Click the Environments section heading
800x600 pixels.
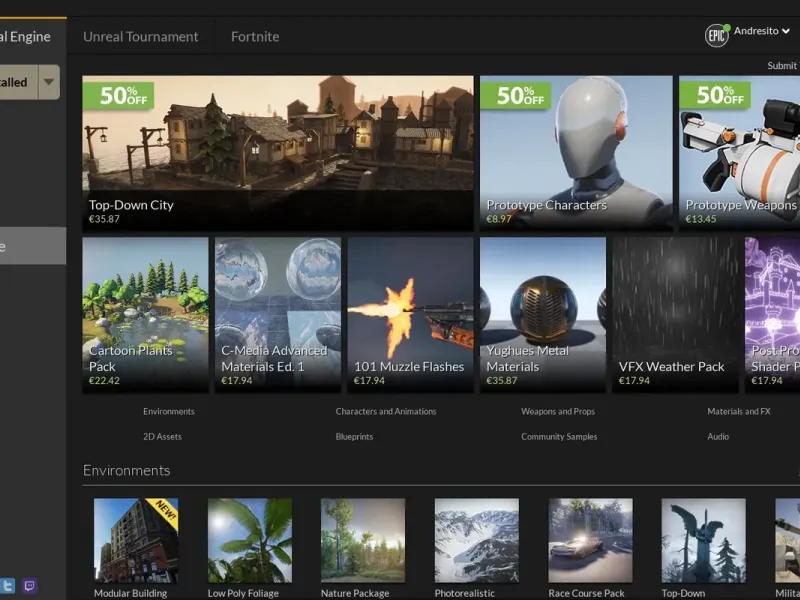(127, 470)
